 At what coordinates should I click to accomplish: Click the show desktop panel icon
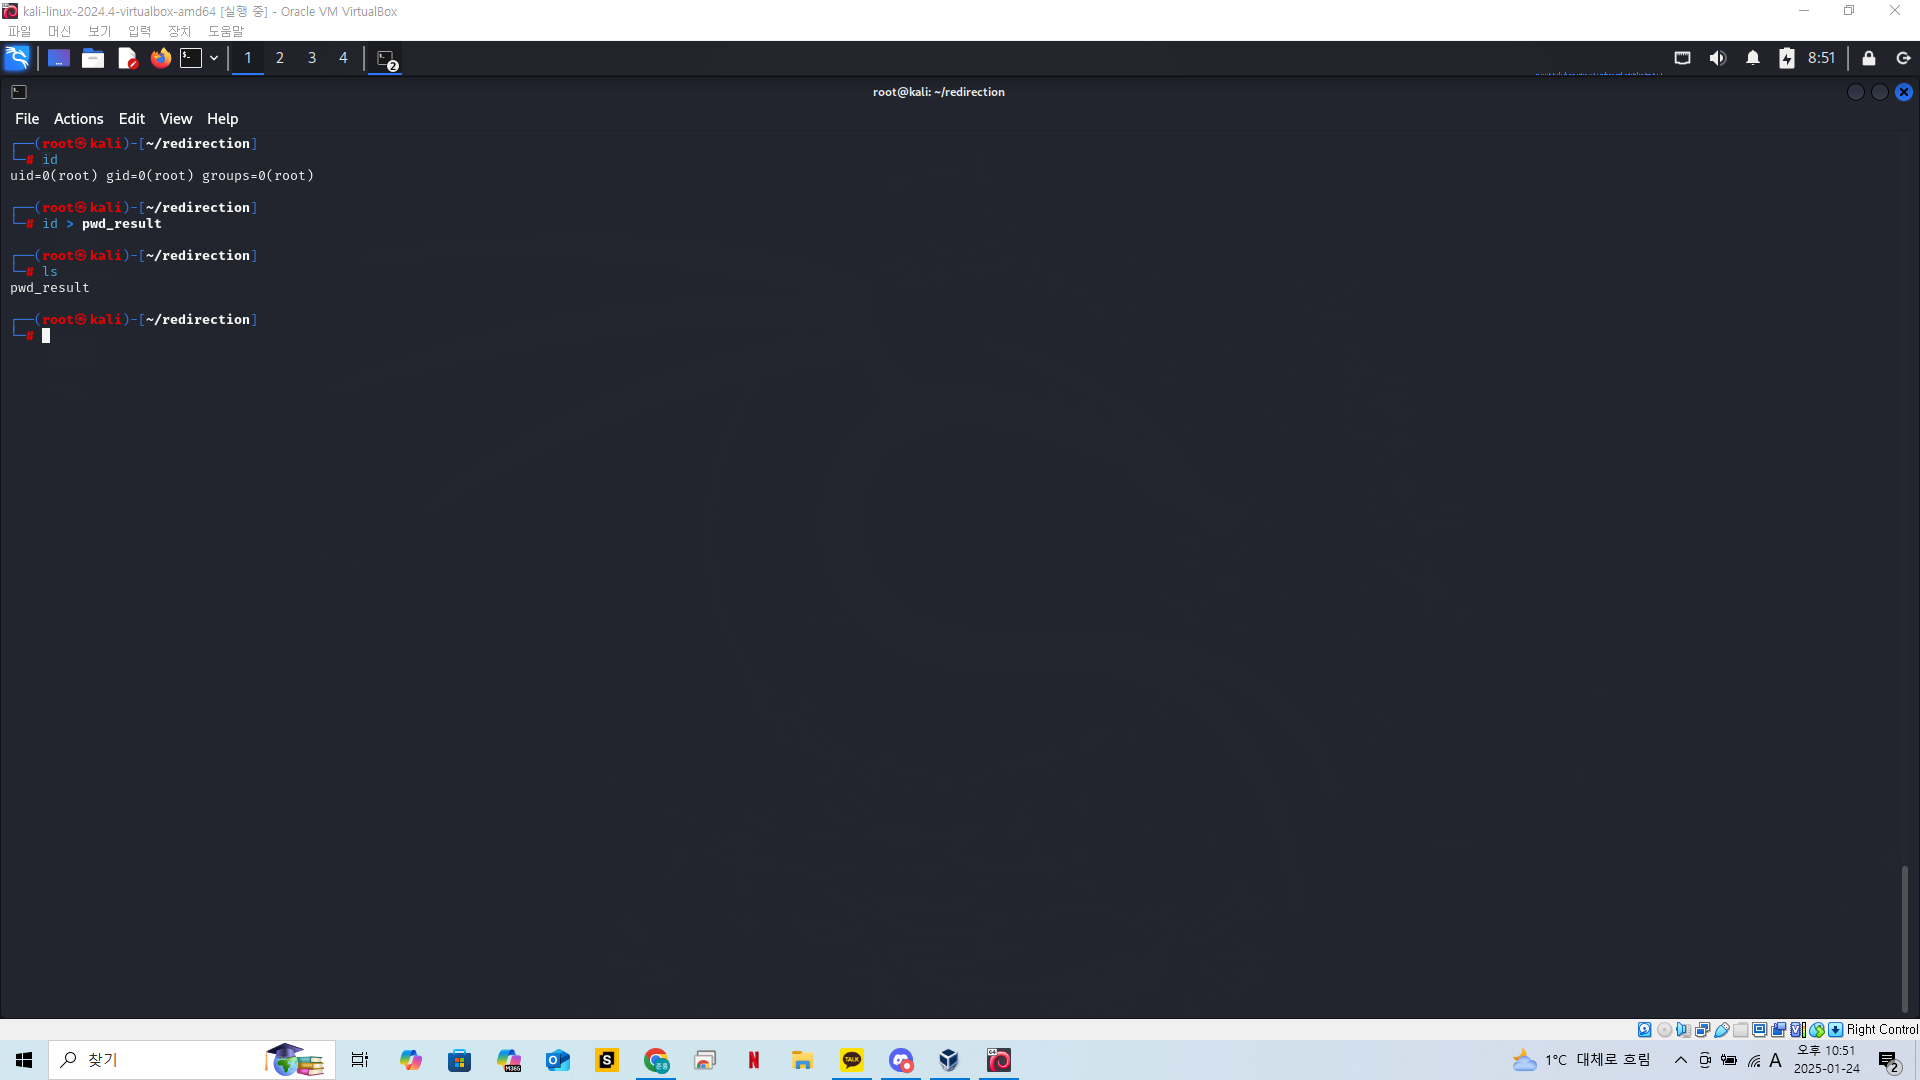coord(59,58)
